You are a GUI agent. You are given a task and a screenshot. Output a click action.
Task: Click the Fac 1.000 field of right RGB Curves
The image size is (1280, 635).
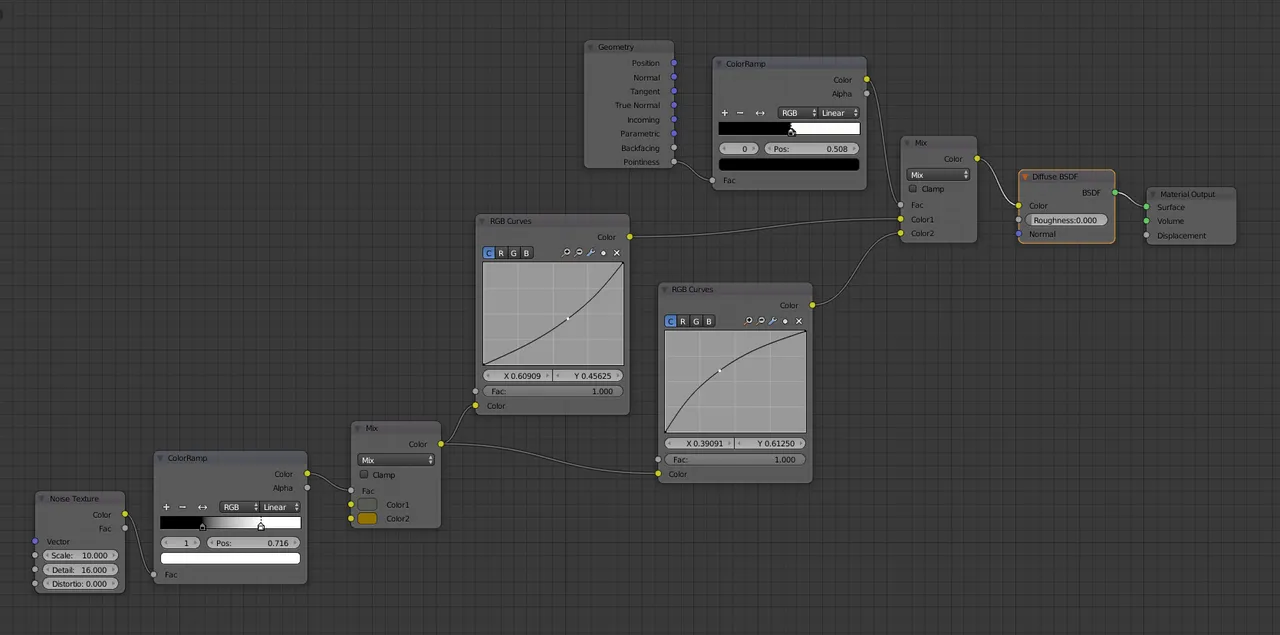735,459
